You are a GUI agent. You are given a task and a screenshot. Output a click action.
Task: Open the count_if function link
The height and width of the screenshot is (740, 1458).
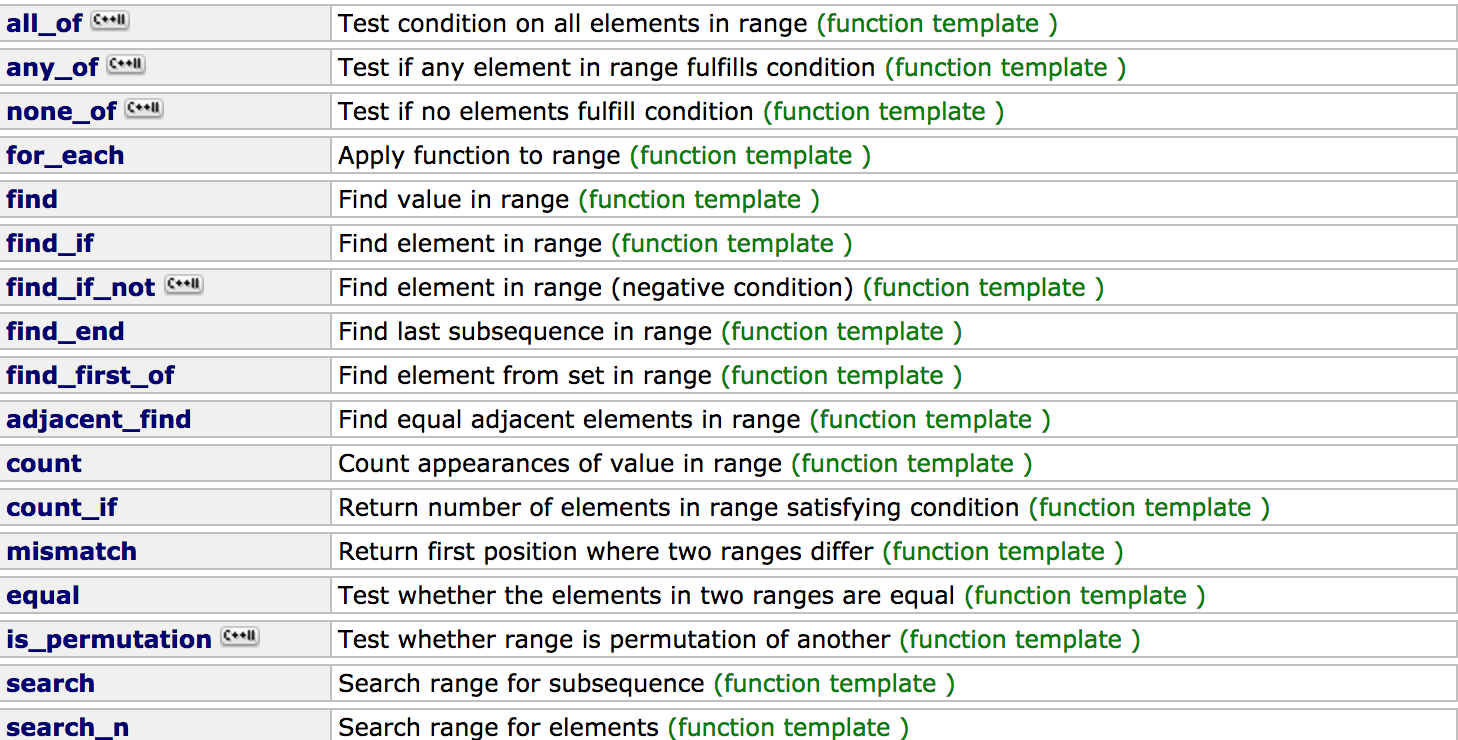point(62,508)
